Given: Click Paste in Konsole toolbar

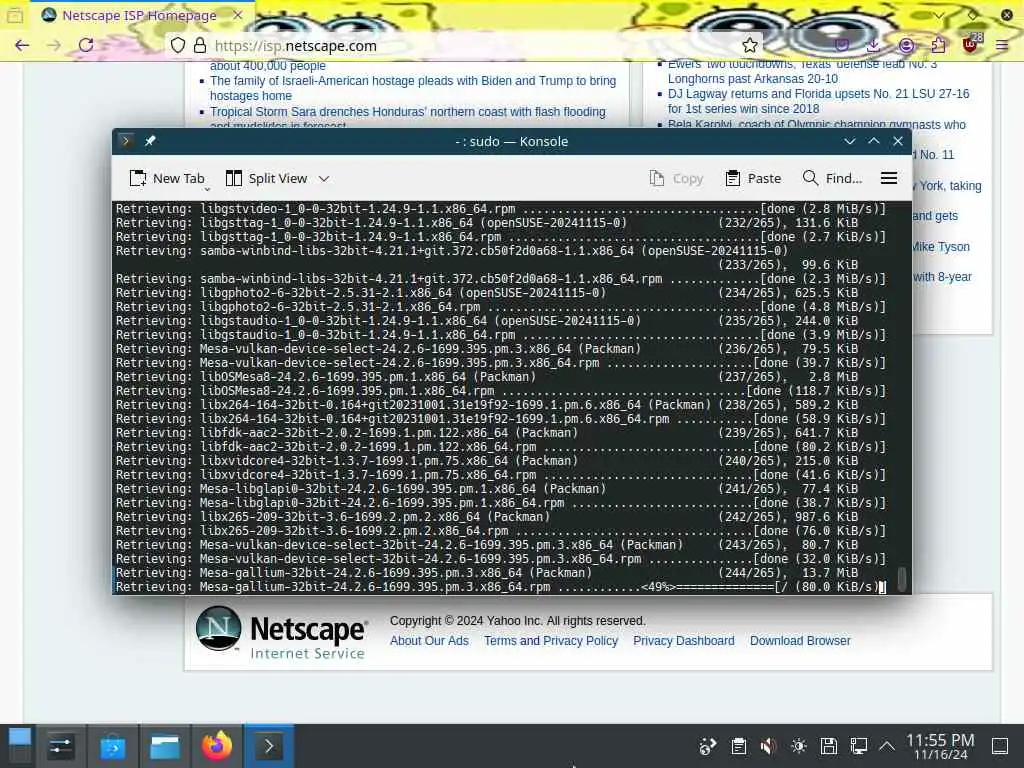Looking at the screenshot, I should coord(753,178).
